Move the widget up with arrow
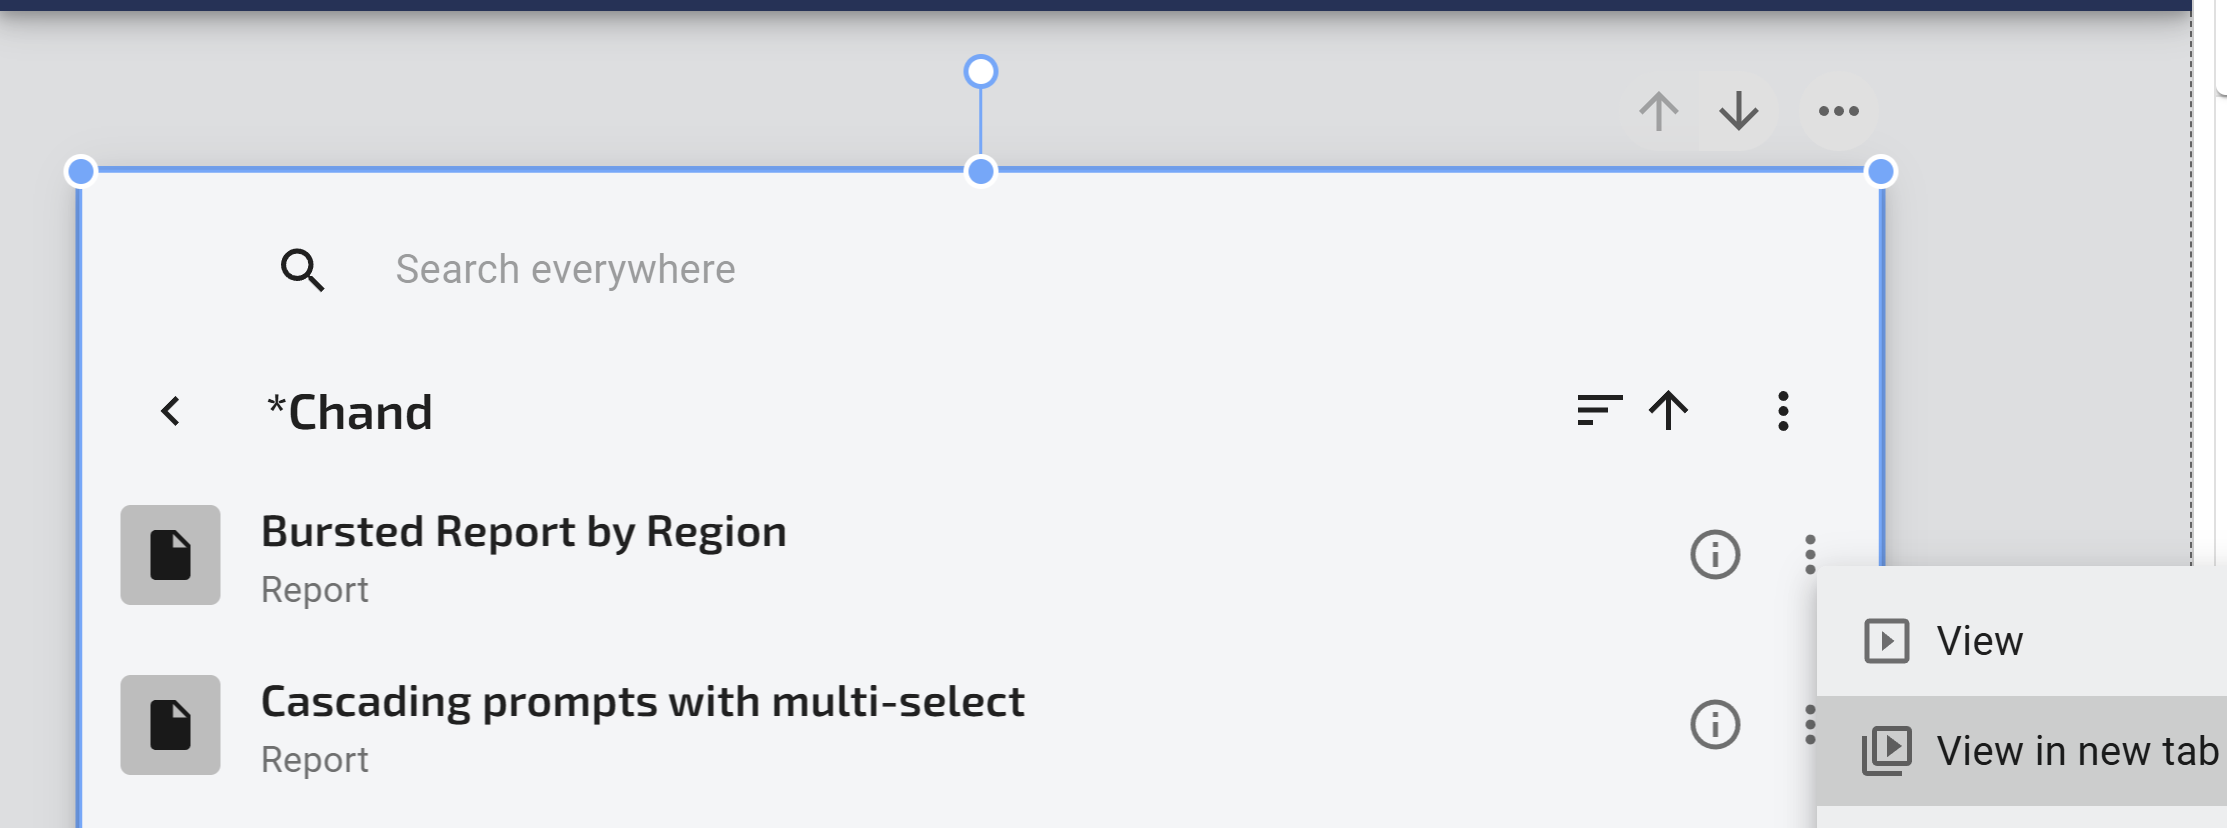2227x828 pixels. [x=1658, y=111]
